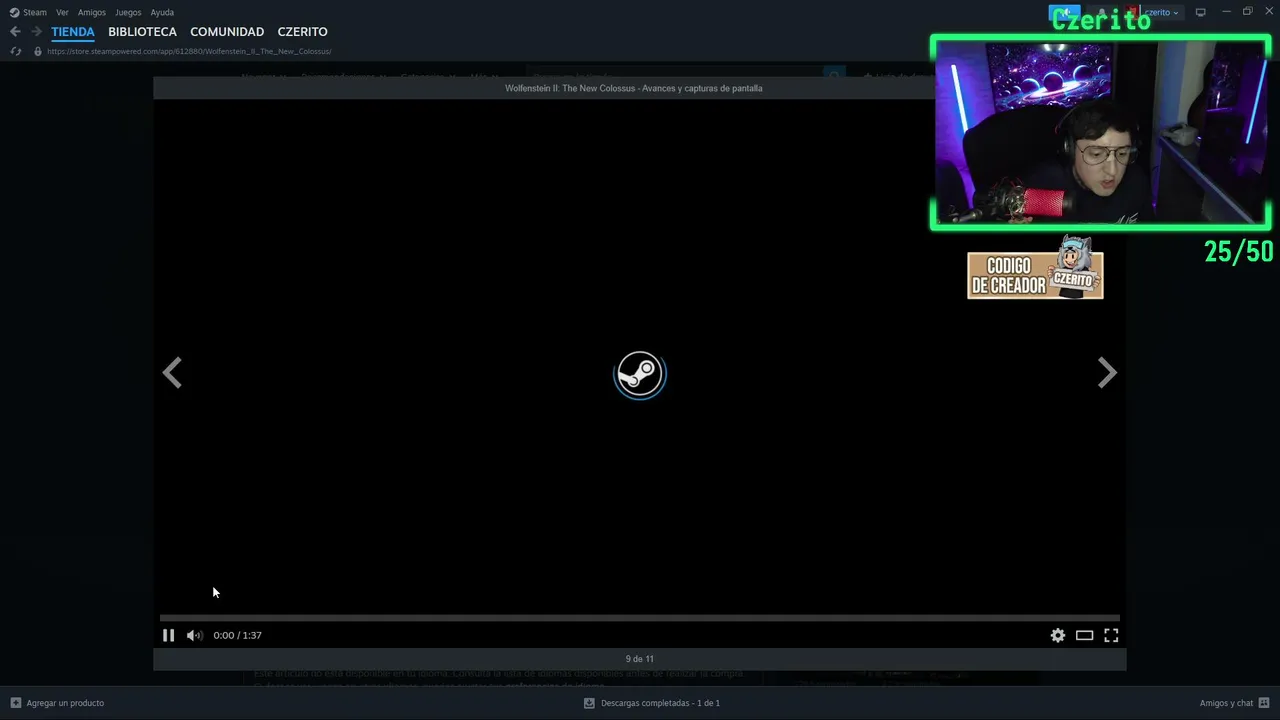This screenshot has width=1280, height=720.
Task: Restore down the Steam window
Action: (x=1247, y=12)
